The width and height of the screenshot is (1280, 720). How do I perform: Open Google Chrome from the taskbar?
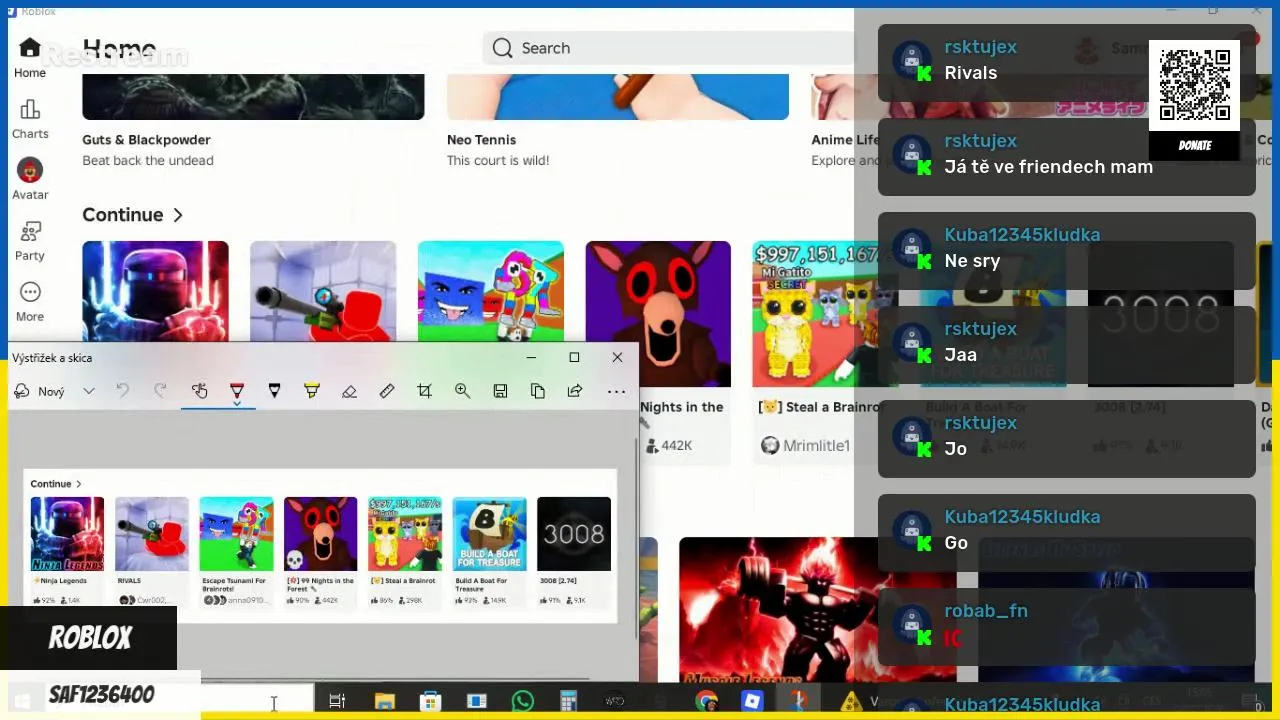click(706, 701)
